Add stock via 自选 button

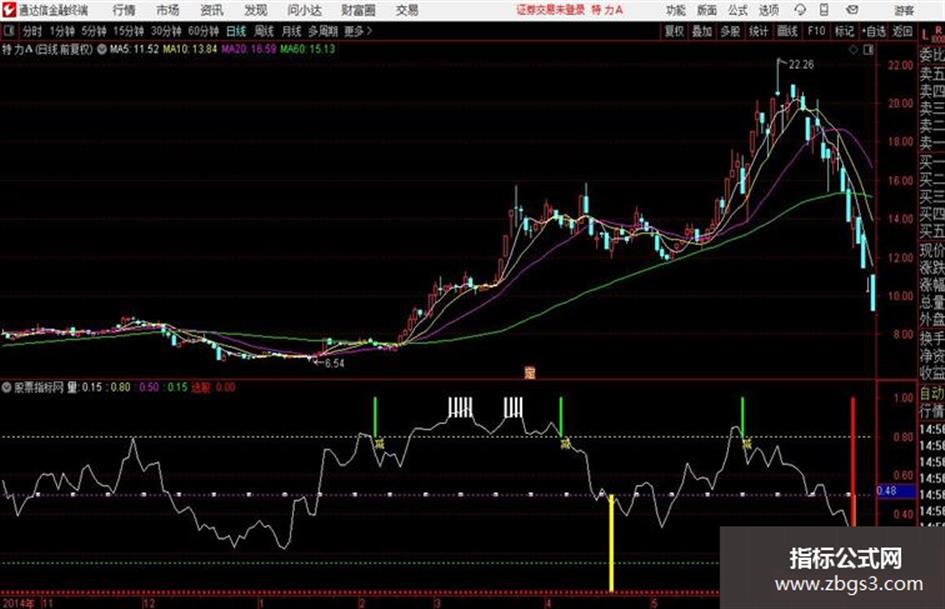(x=874, y=31)
